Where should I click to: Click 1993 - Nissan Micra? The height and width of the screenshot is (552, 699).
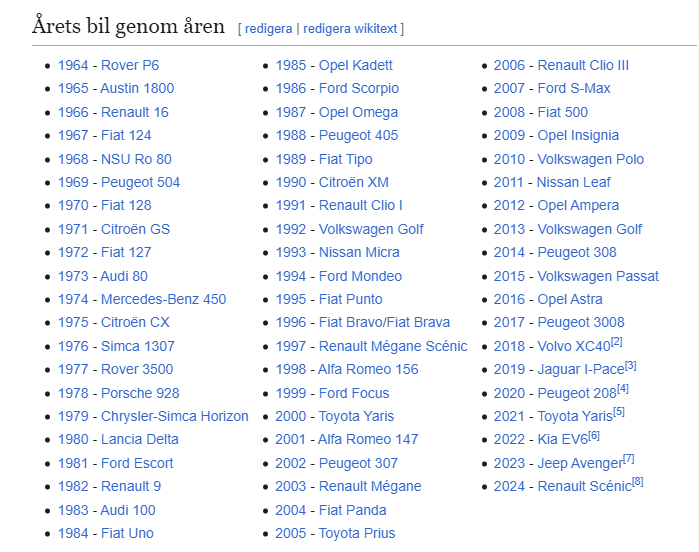pos(337,252)
